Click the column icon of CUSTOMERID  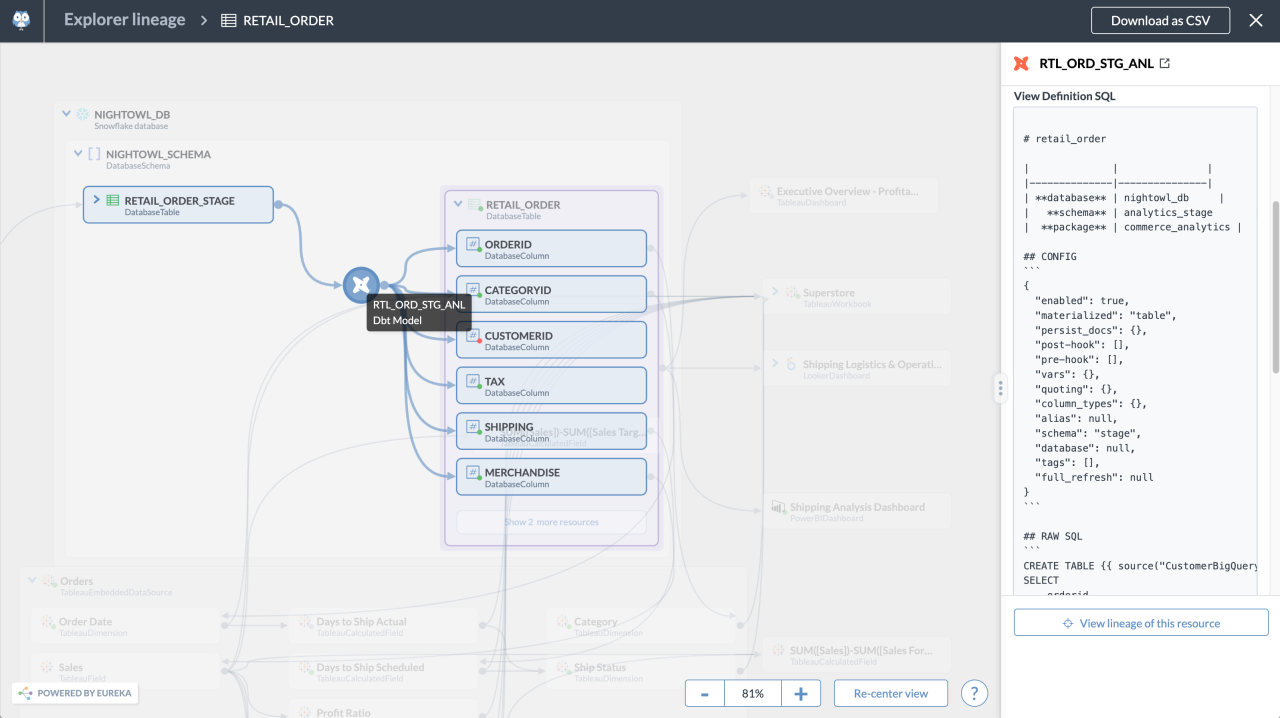pos(474,336)
